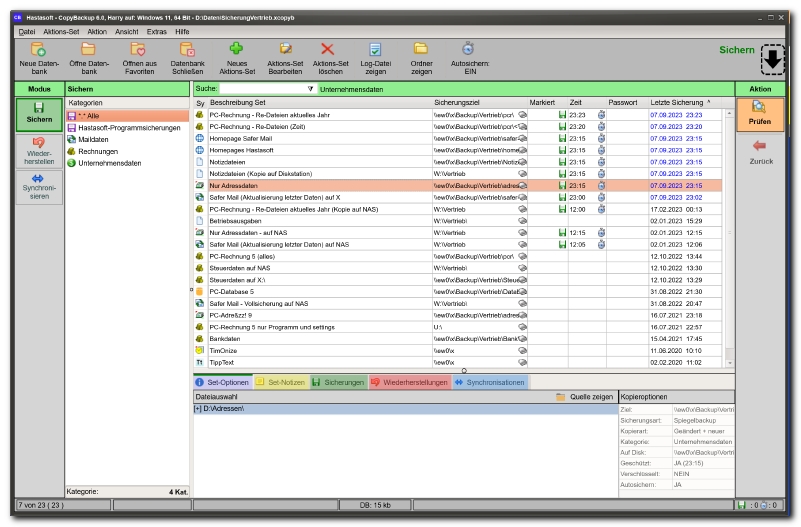
Task: Delete the Aktions-Set with red X
Action: (328, 48)
